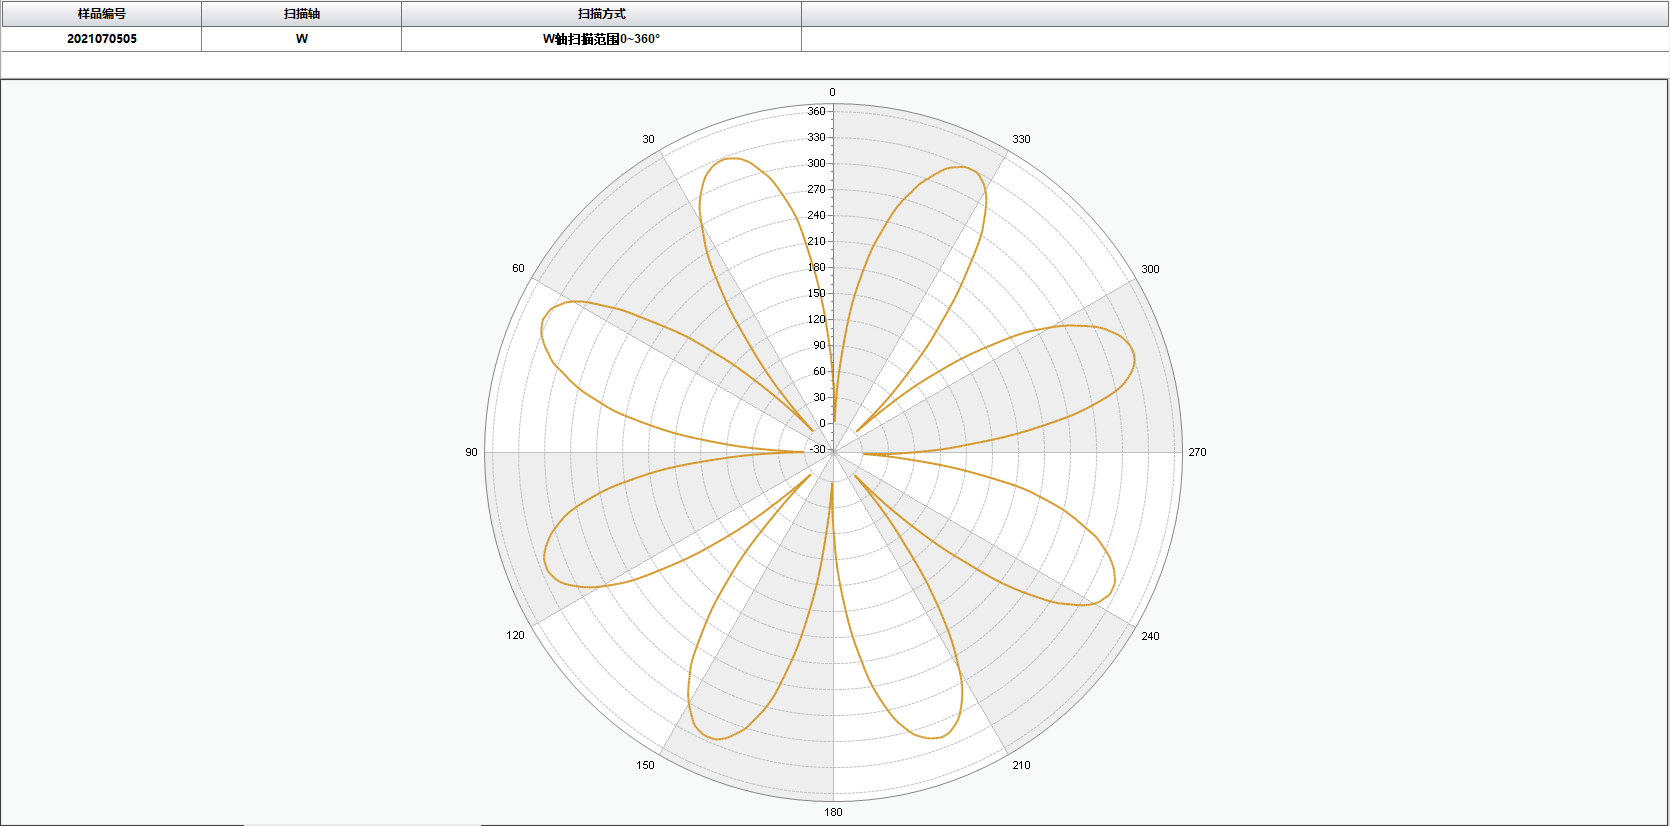
Task: Click the 330 degree angle label on the outer ring
Action: (x=1021, y=139)
